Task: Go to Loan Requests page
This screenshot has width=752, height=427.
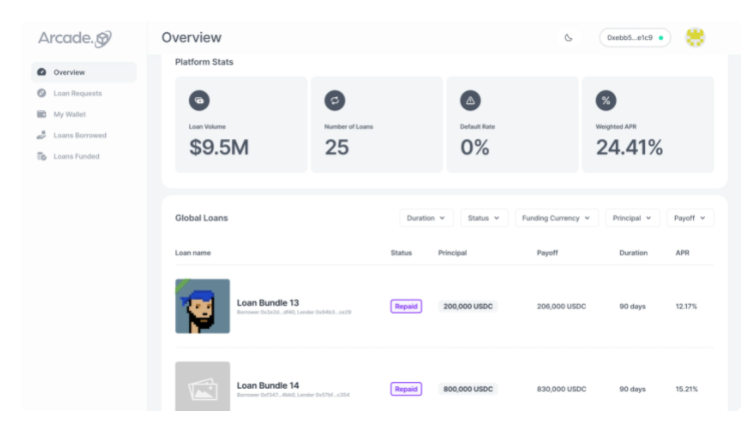Action: (78, 93)
